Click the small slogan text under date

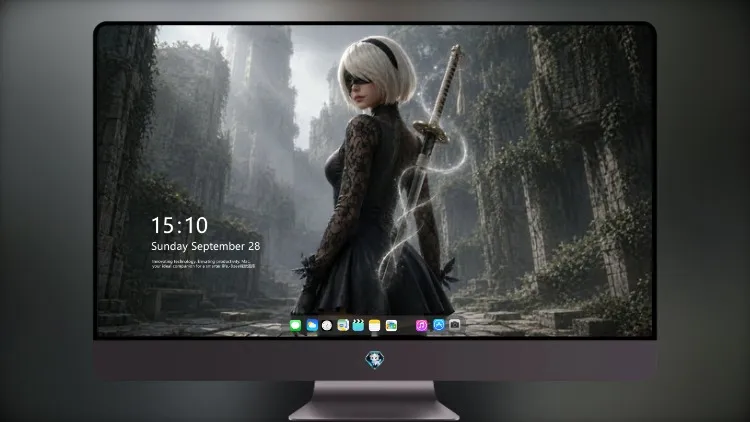pyautogui.click(x=203, y=264)
